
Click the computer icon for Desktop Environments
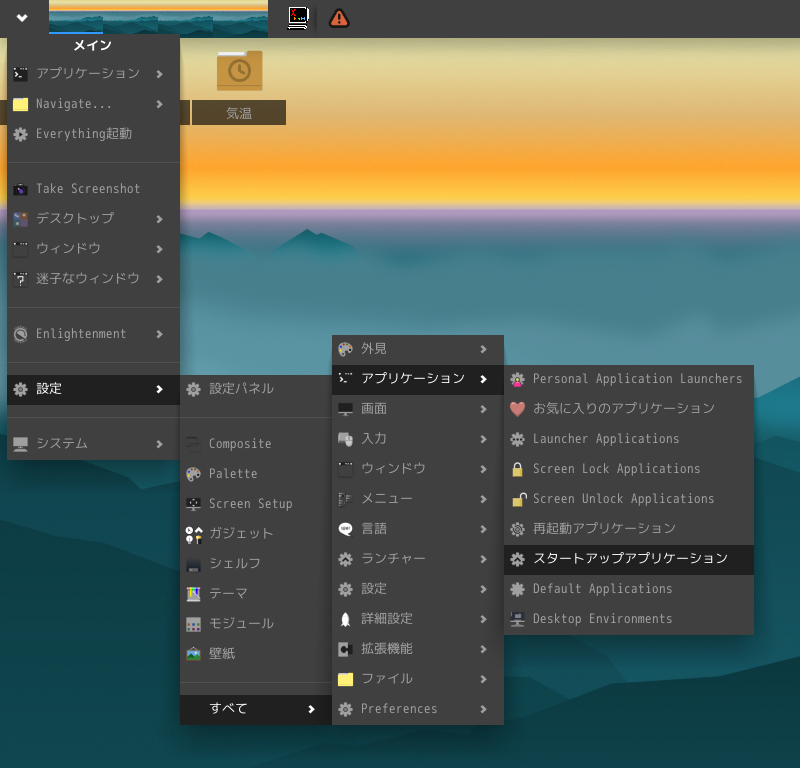pos(517,619)
